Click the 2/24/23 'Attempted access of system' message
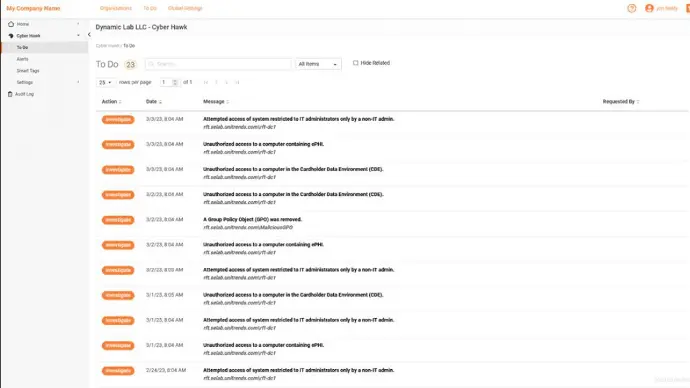Viewport: 690px width, 388px height. 298,370
